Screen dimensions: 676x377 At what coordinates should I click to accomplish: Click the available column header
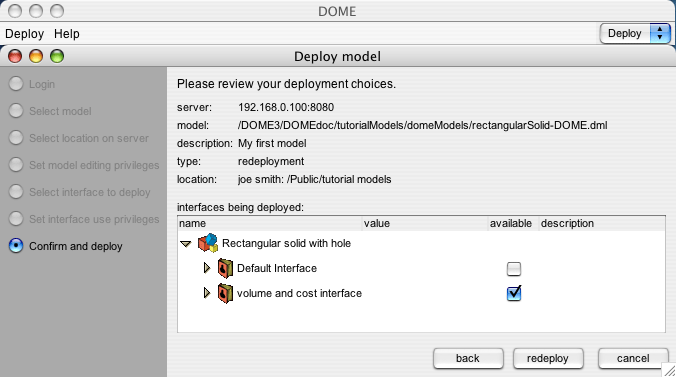point(513,223)
